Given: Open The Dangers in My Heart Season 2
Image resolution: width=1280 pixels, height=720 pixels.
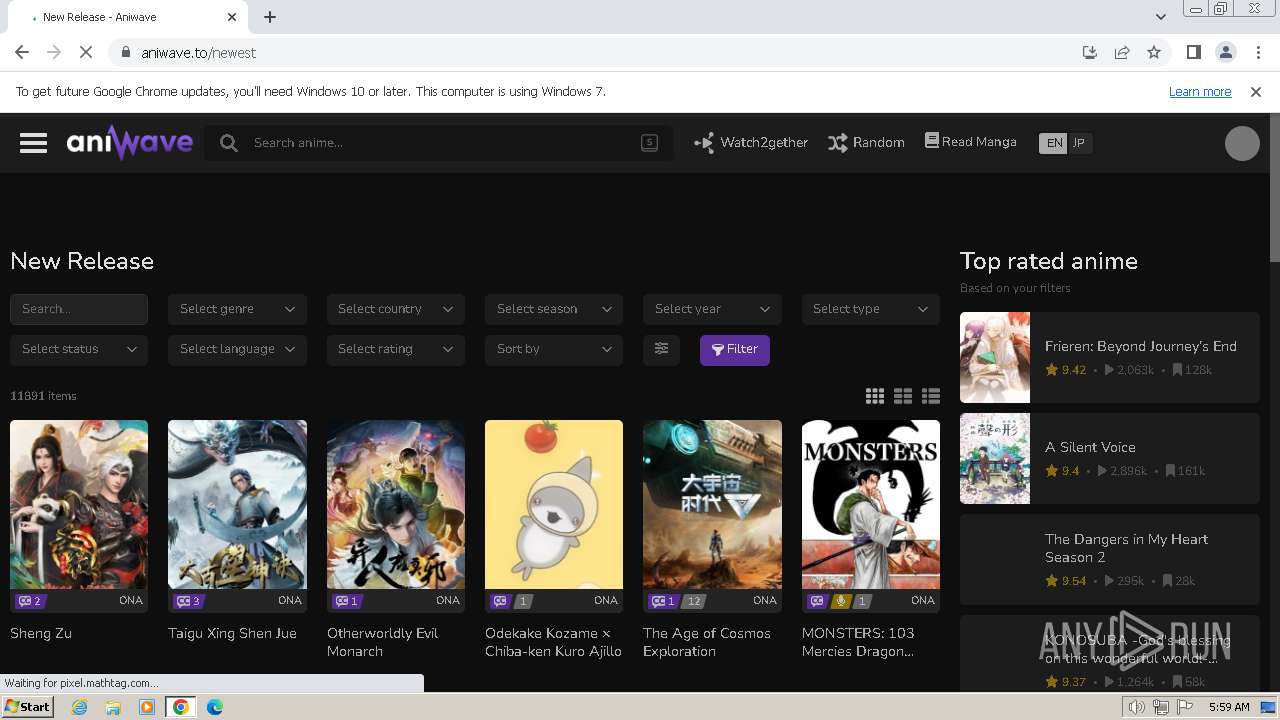Looking at the screenshot, I should click(1110, 559).
